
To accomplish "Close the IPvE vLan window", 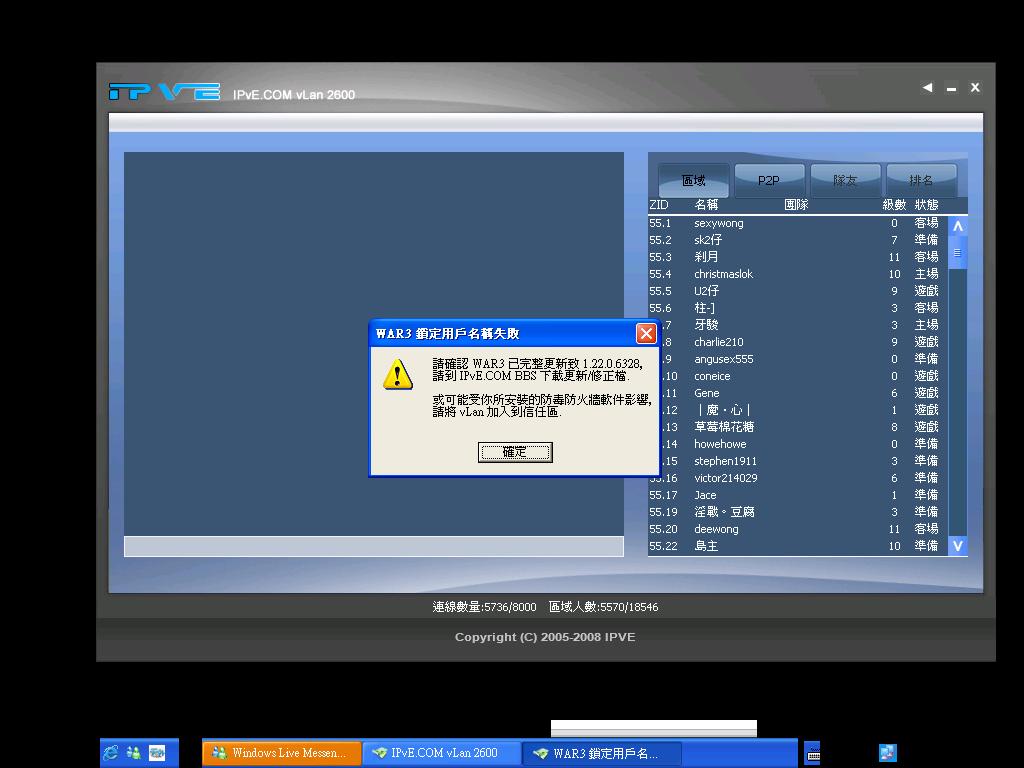I will [975, 88].
